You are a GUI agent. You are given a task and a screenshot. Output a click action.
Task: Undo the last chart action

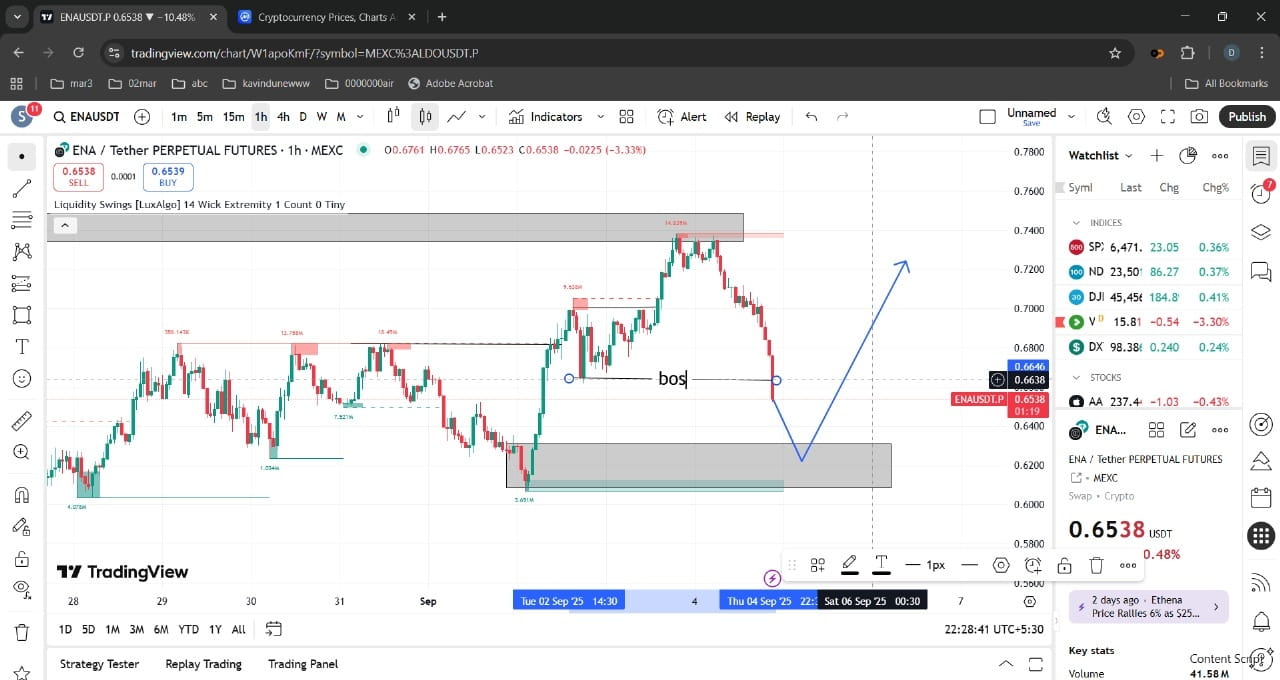(811, 117)
